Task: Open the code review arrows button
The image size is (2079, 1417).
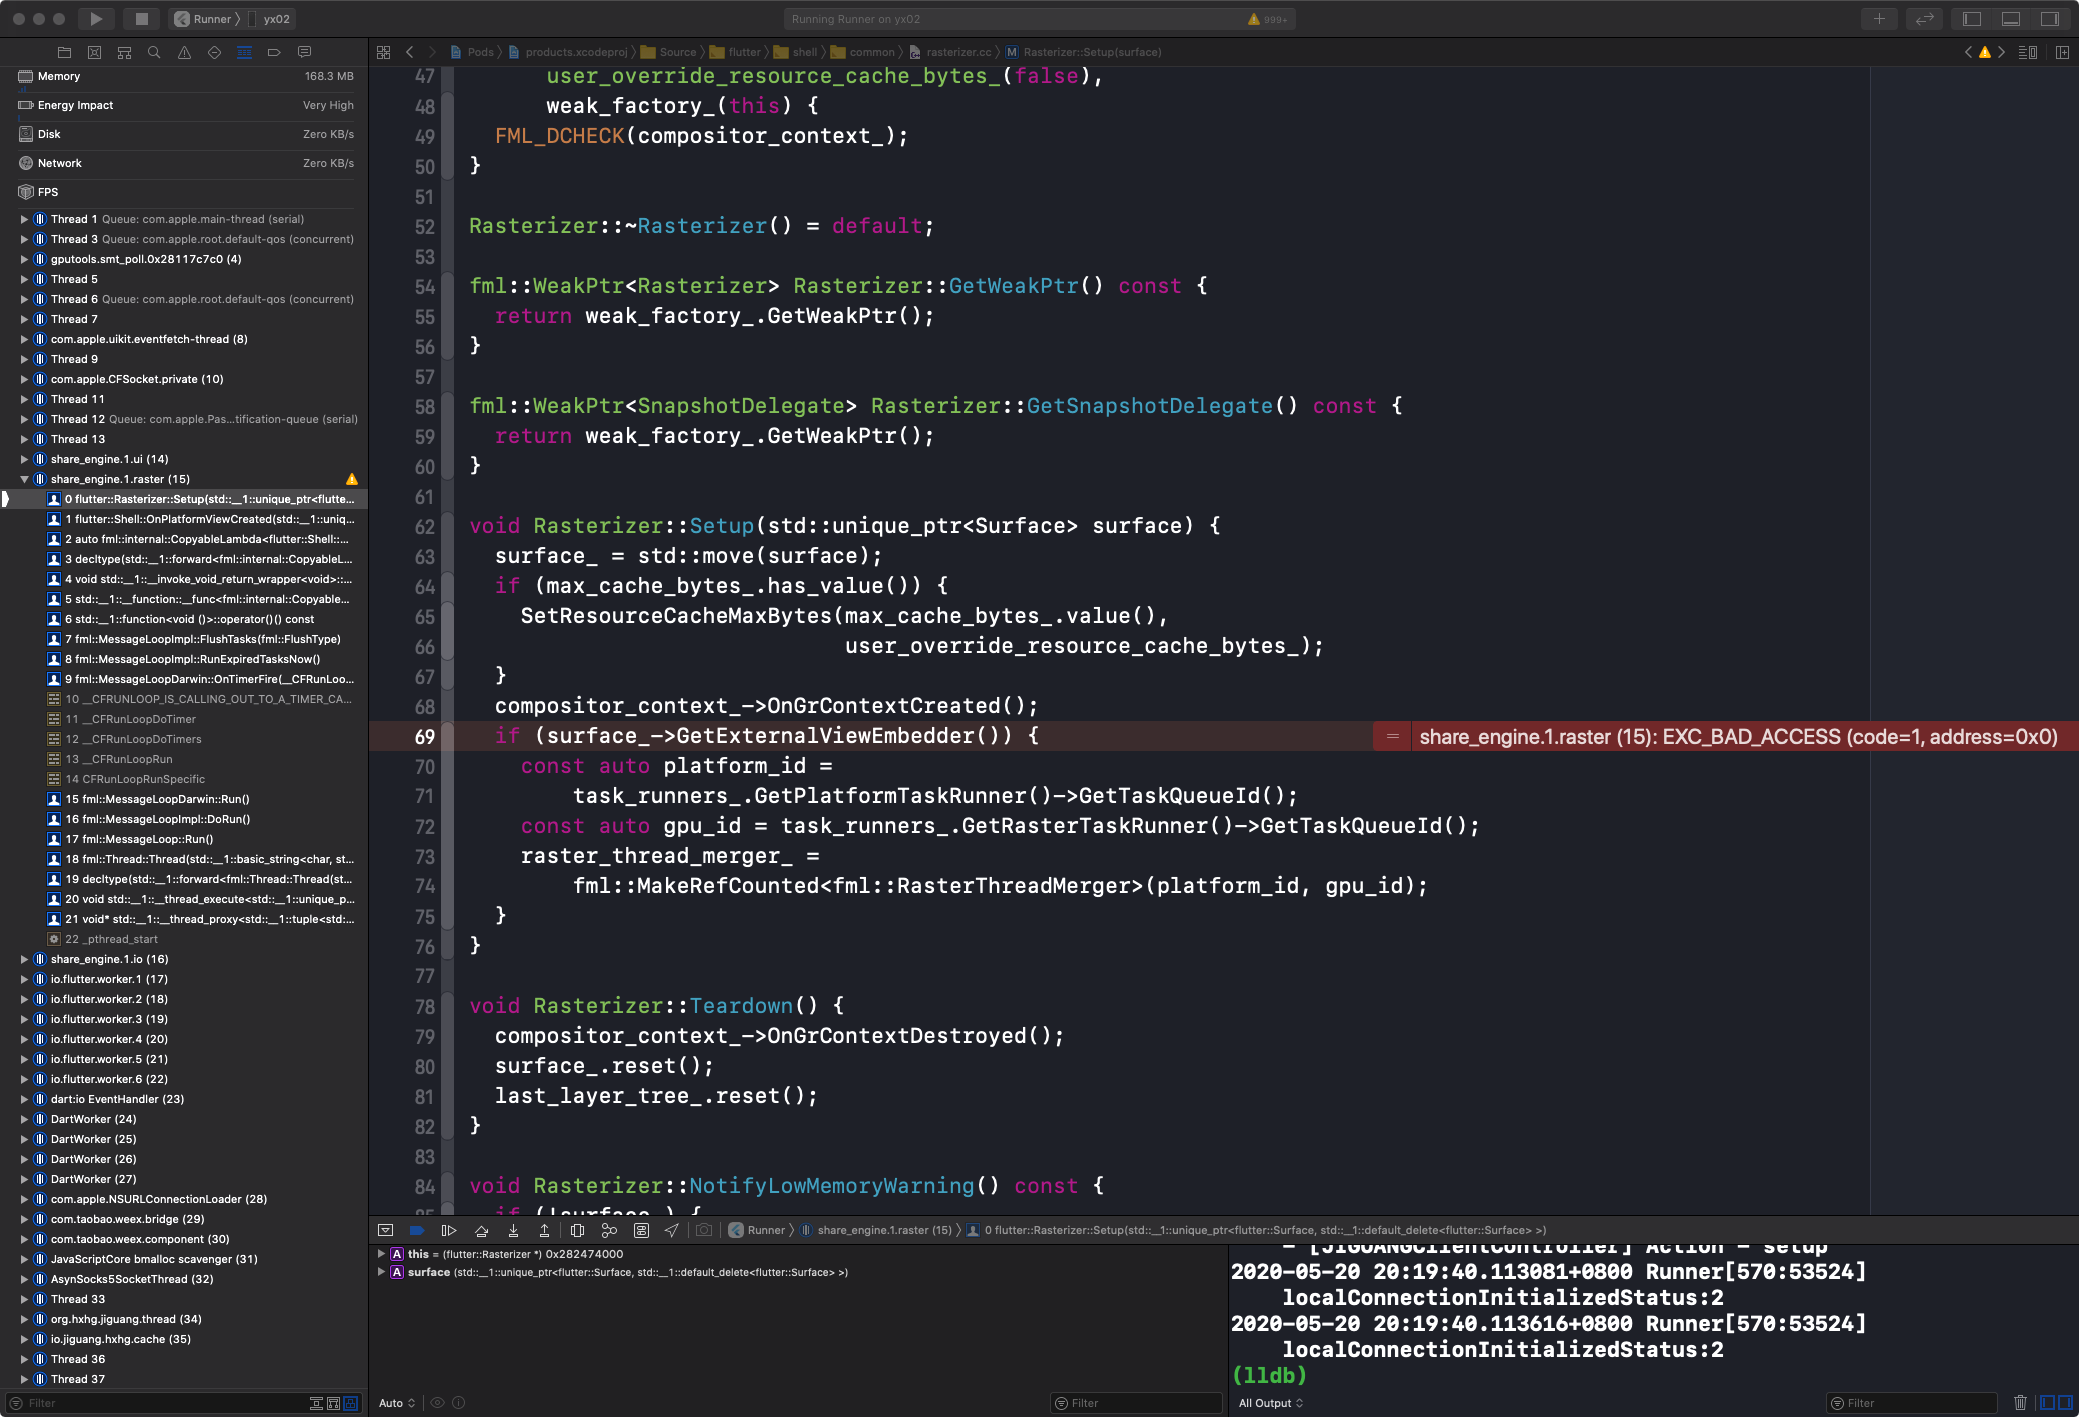Action: [x=1924, y=19]
